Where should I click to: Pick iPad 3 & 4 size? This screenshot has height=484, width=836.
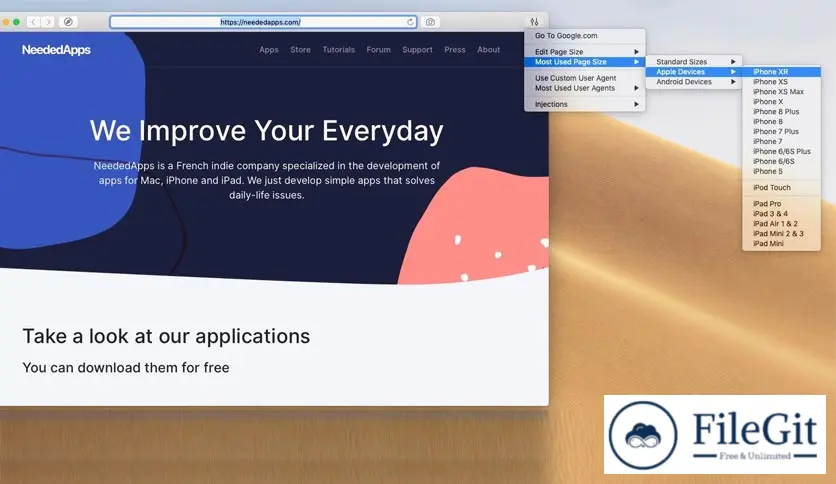point(782,213)
